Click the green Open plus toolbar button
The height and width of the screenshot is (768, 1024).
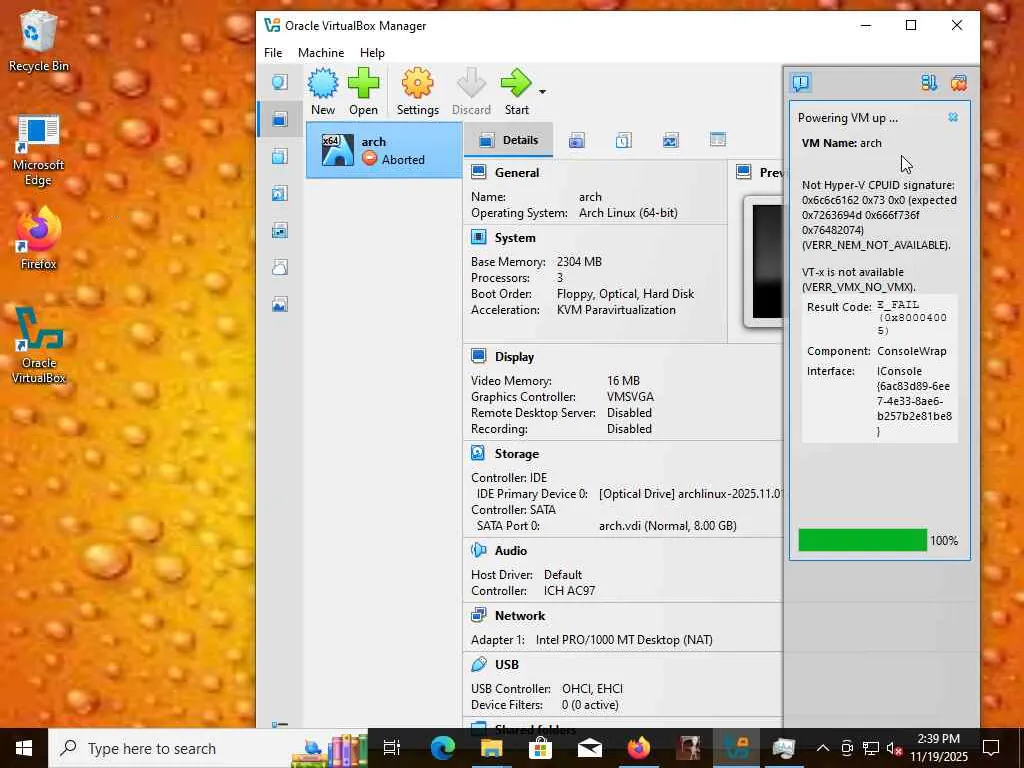coord(363,92)
